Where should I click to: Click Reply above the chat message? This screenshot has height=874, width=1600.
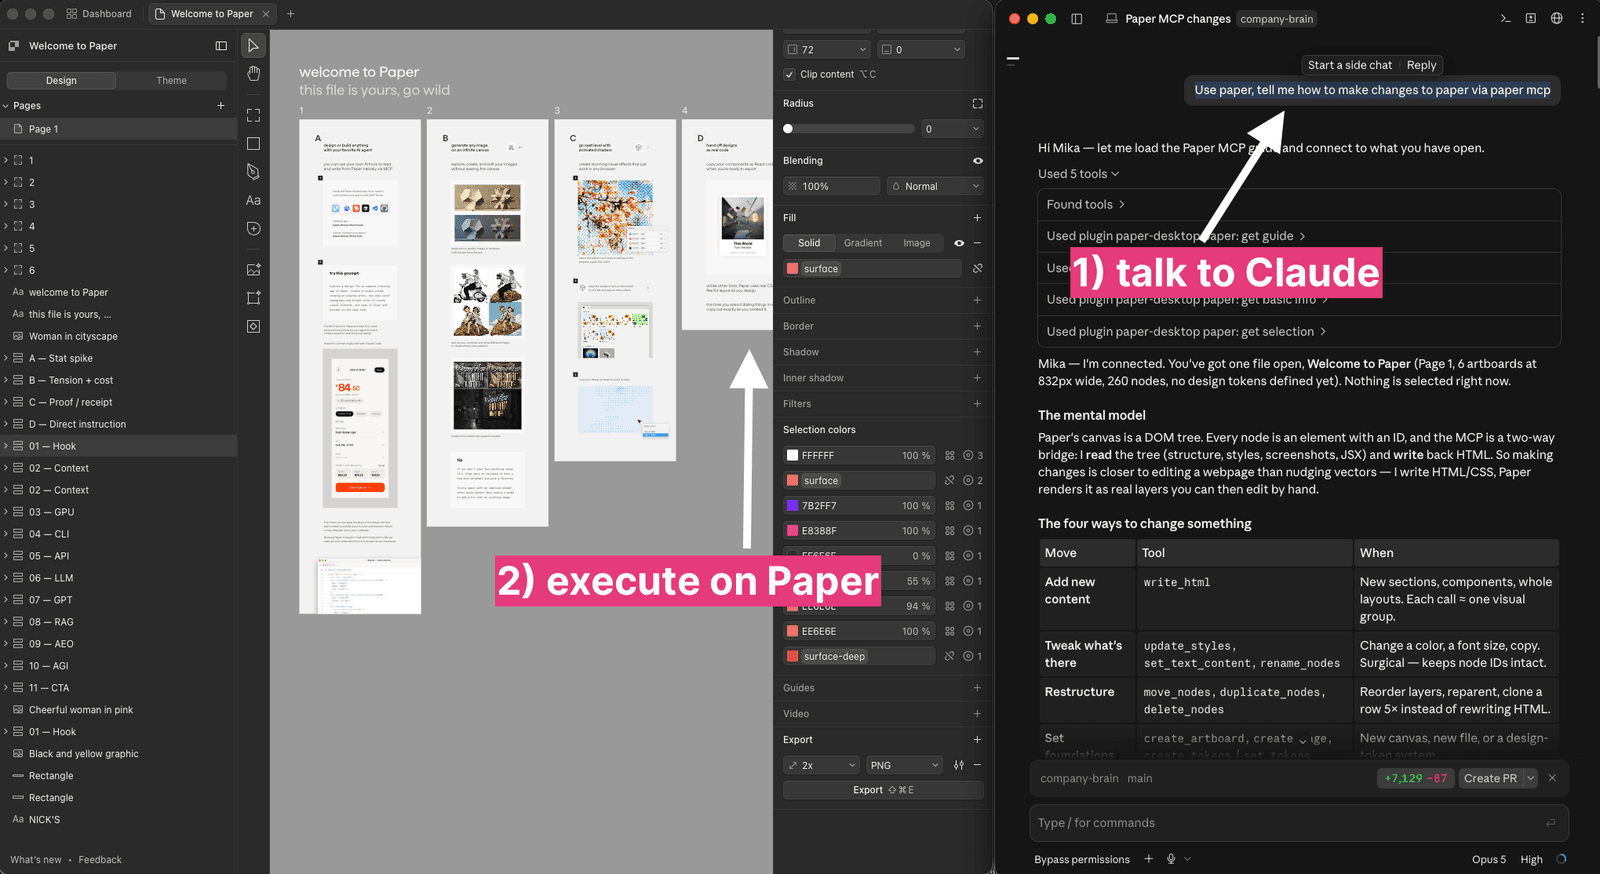point(1421,65)
